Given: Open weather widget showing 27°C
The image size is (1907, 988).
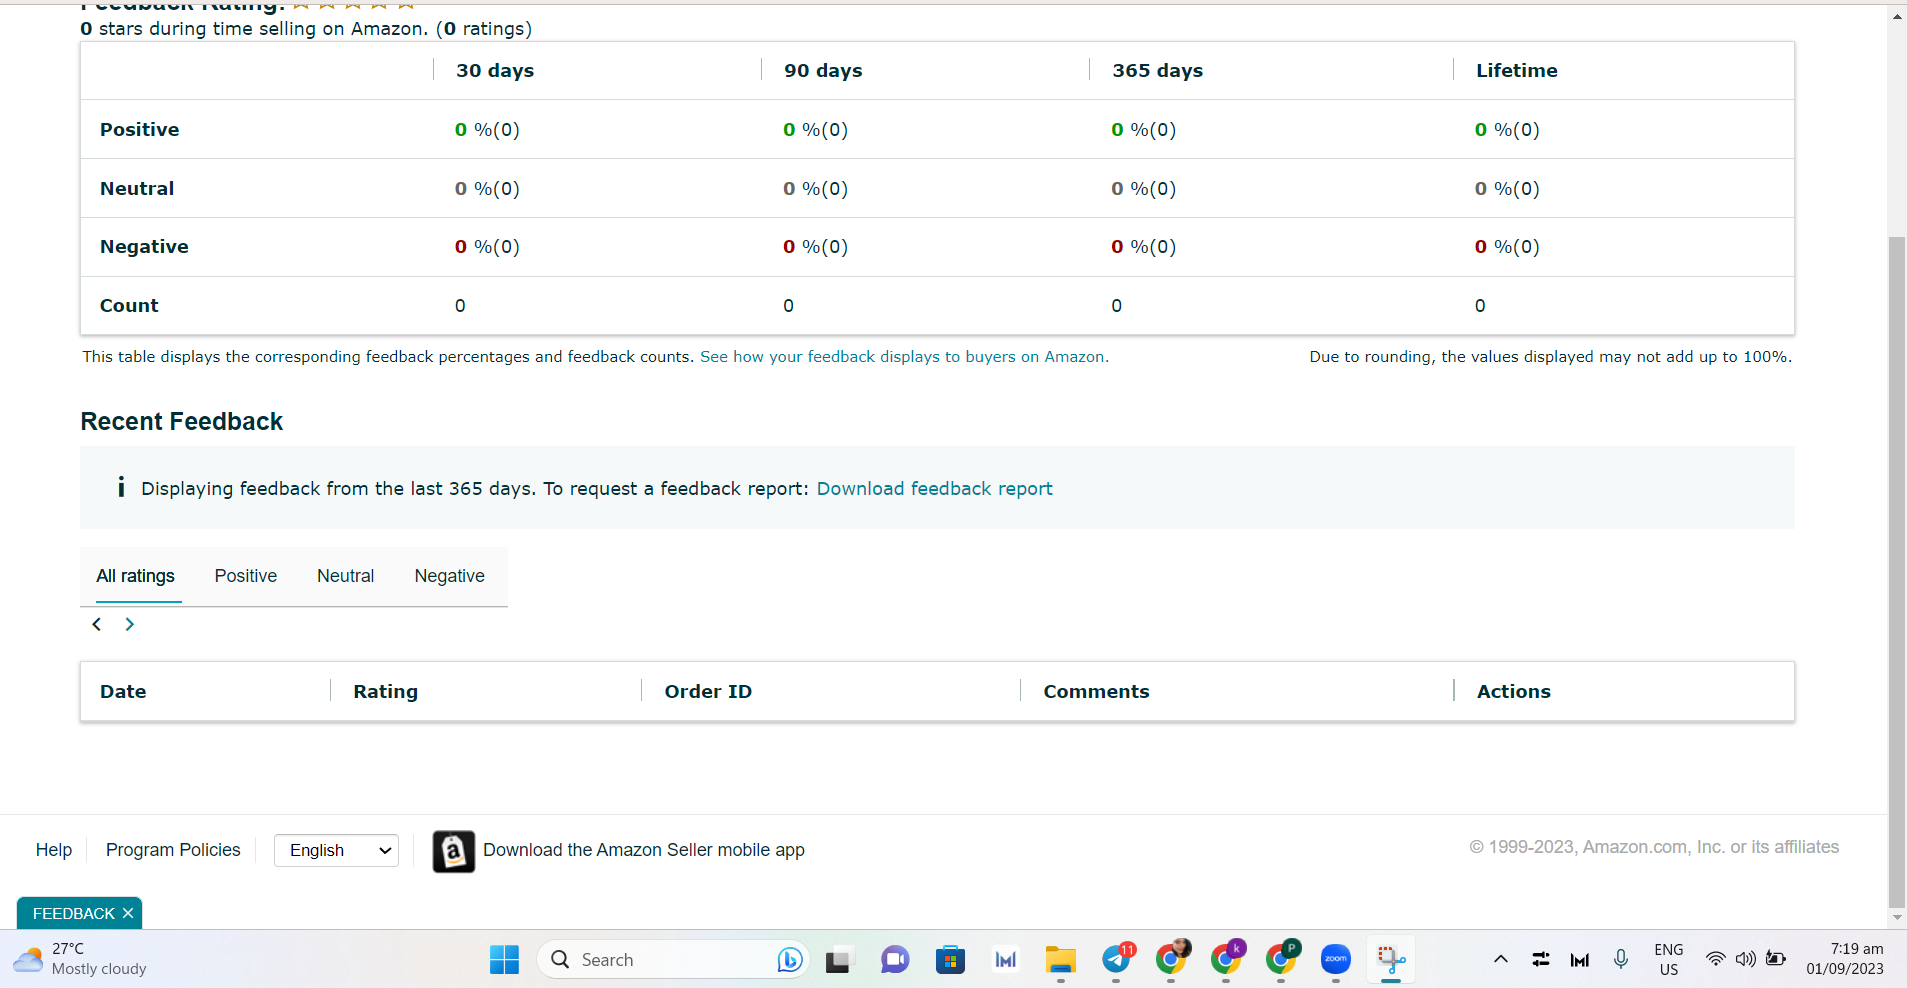Looking at the screenshot, I should (80, 959).
